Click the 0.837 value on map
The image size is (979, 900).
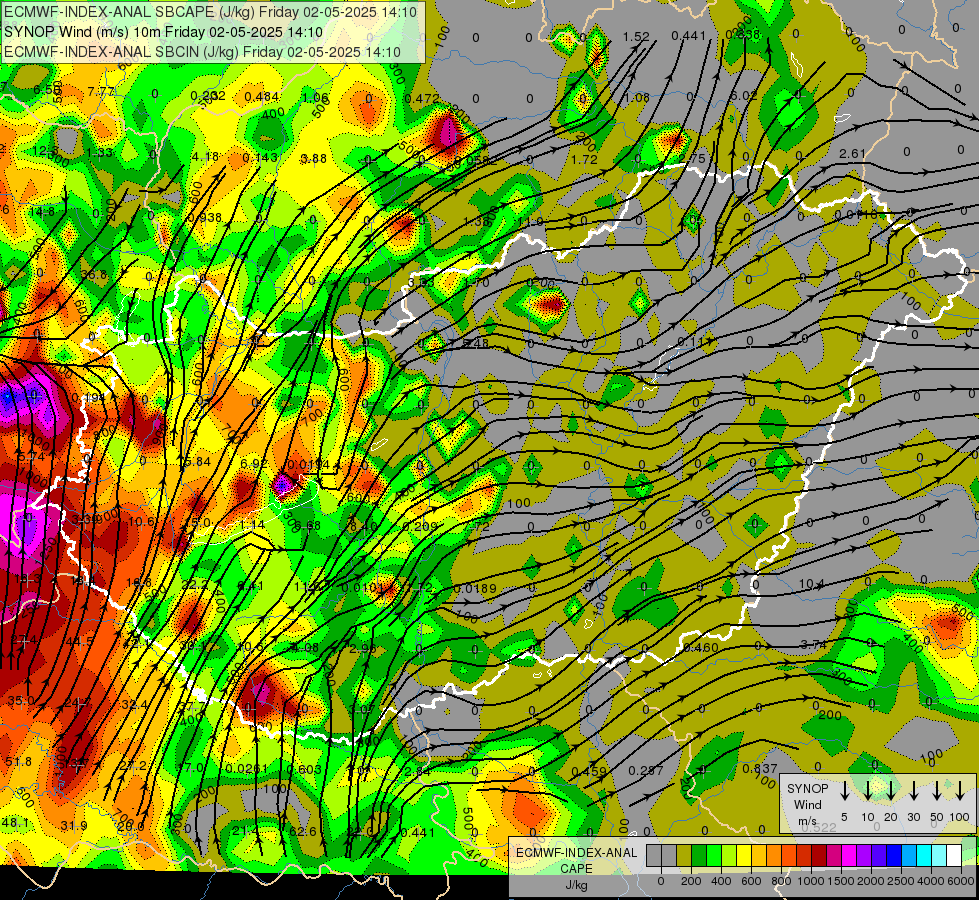(760, 769)
